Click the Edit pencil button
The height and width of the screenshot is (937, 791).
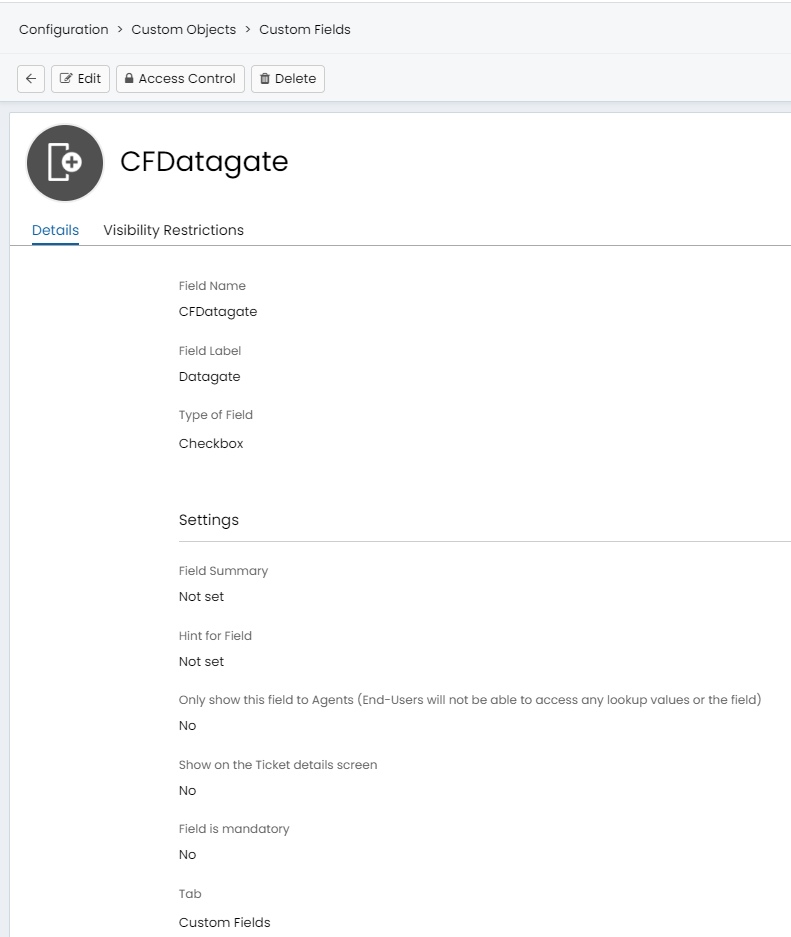tap(80, 79)
